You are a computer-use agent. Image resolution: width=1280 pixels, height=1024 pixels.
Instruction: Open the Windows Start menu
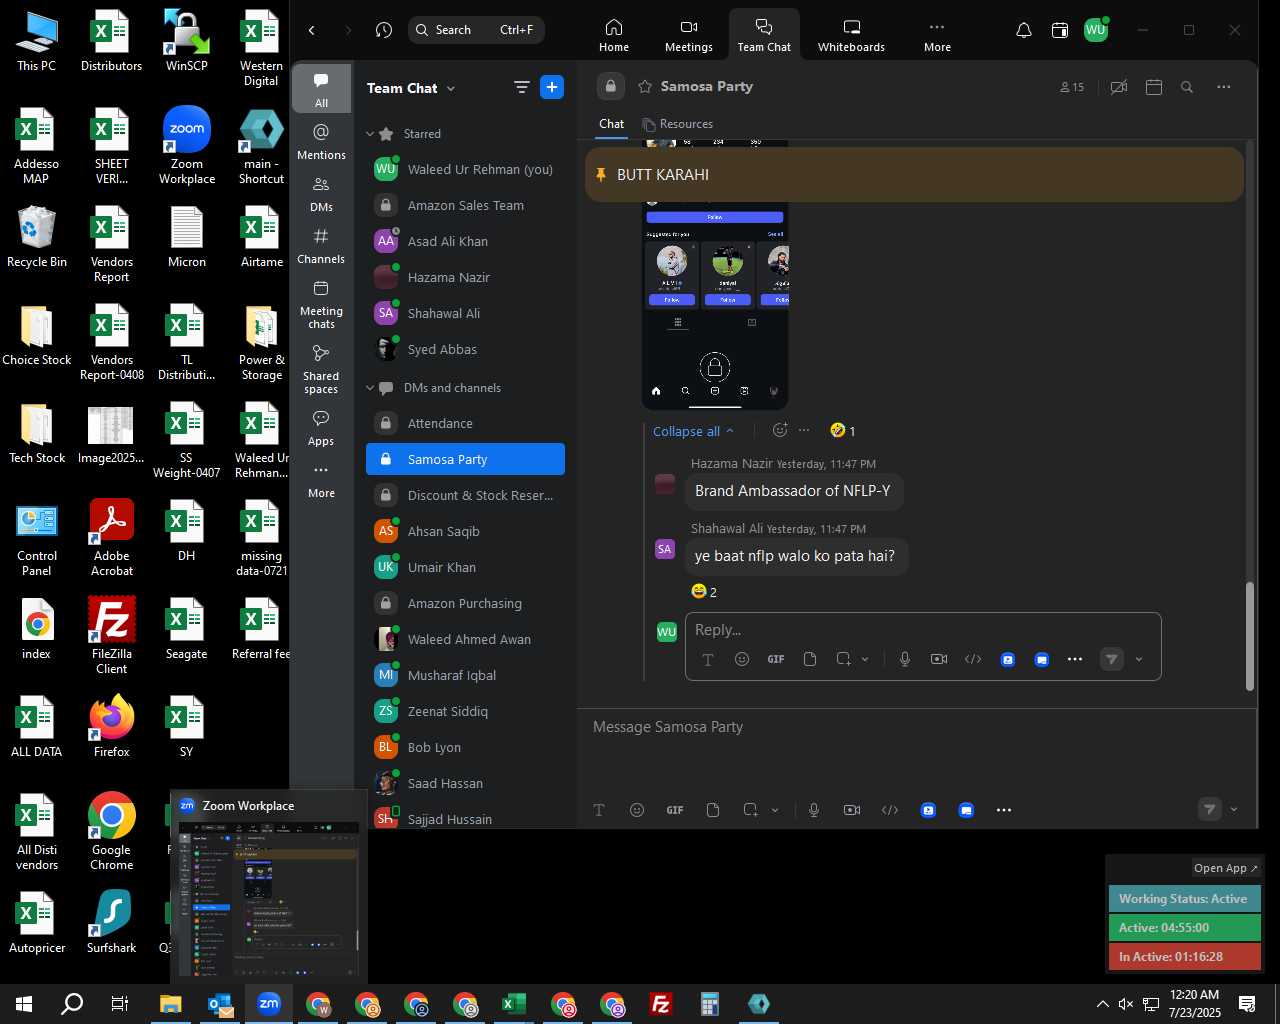(x=24, y=1004)
